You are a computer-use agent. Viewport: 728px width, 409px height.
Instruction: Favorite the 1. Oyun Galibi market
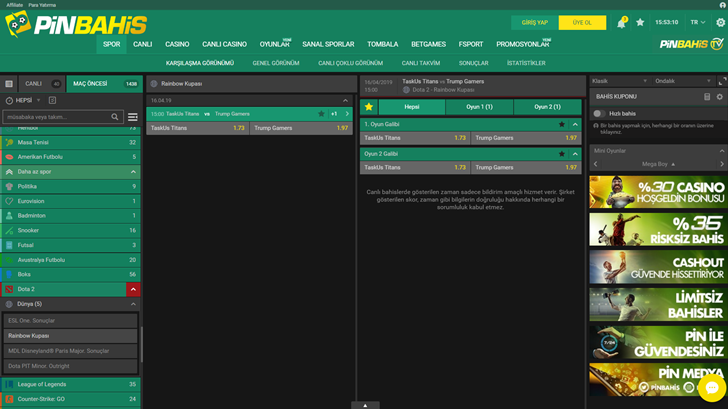pyautogui.click(x=562, y=124)
